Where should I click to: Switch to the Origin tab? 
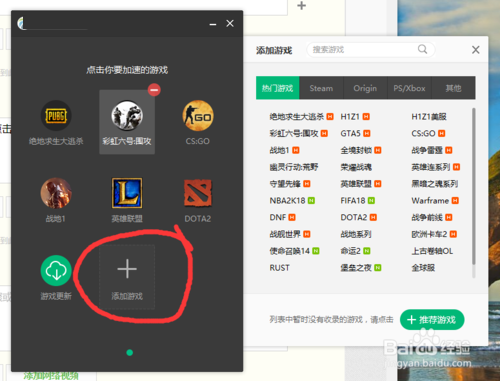click(x=365, y=88)
